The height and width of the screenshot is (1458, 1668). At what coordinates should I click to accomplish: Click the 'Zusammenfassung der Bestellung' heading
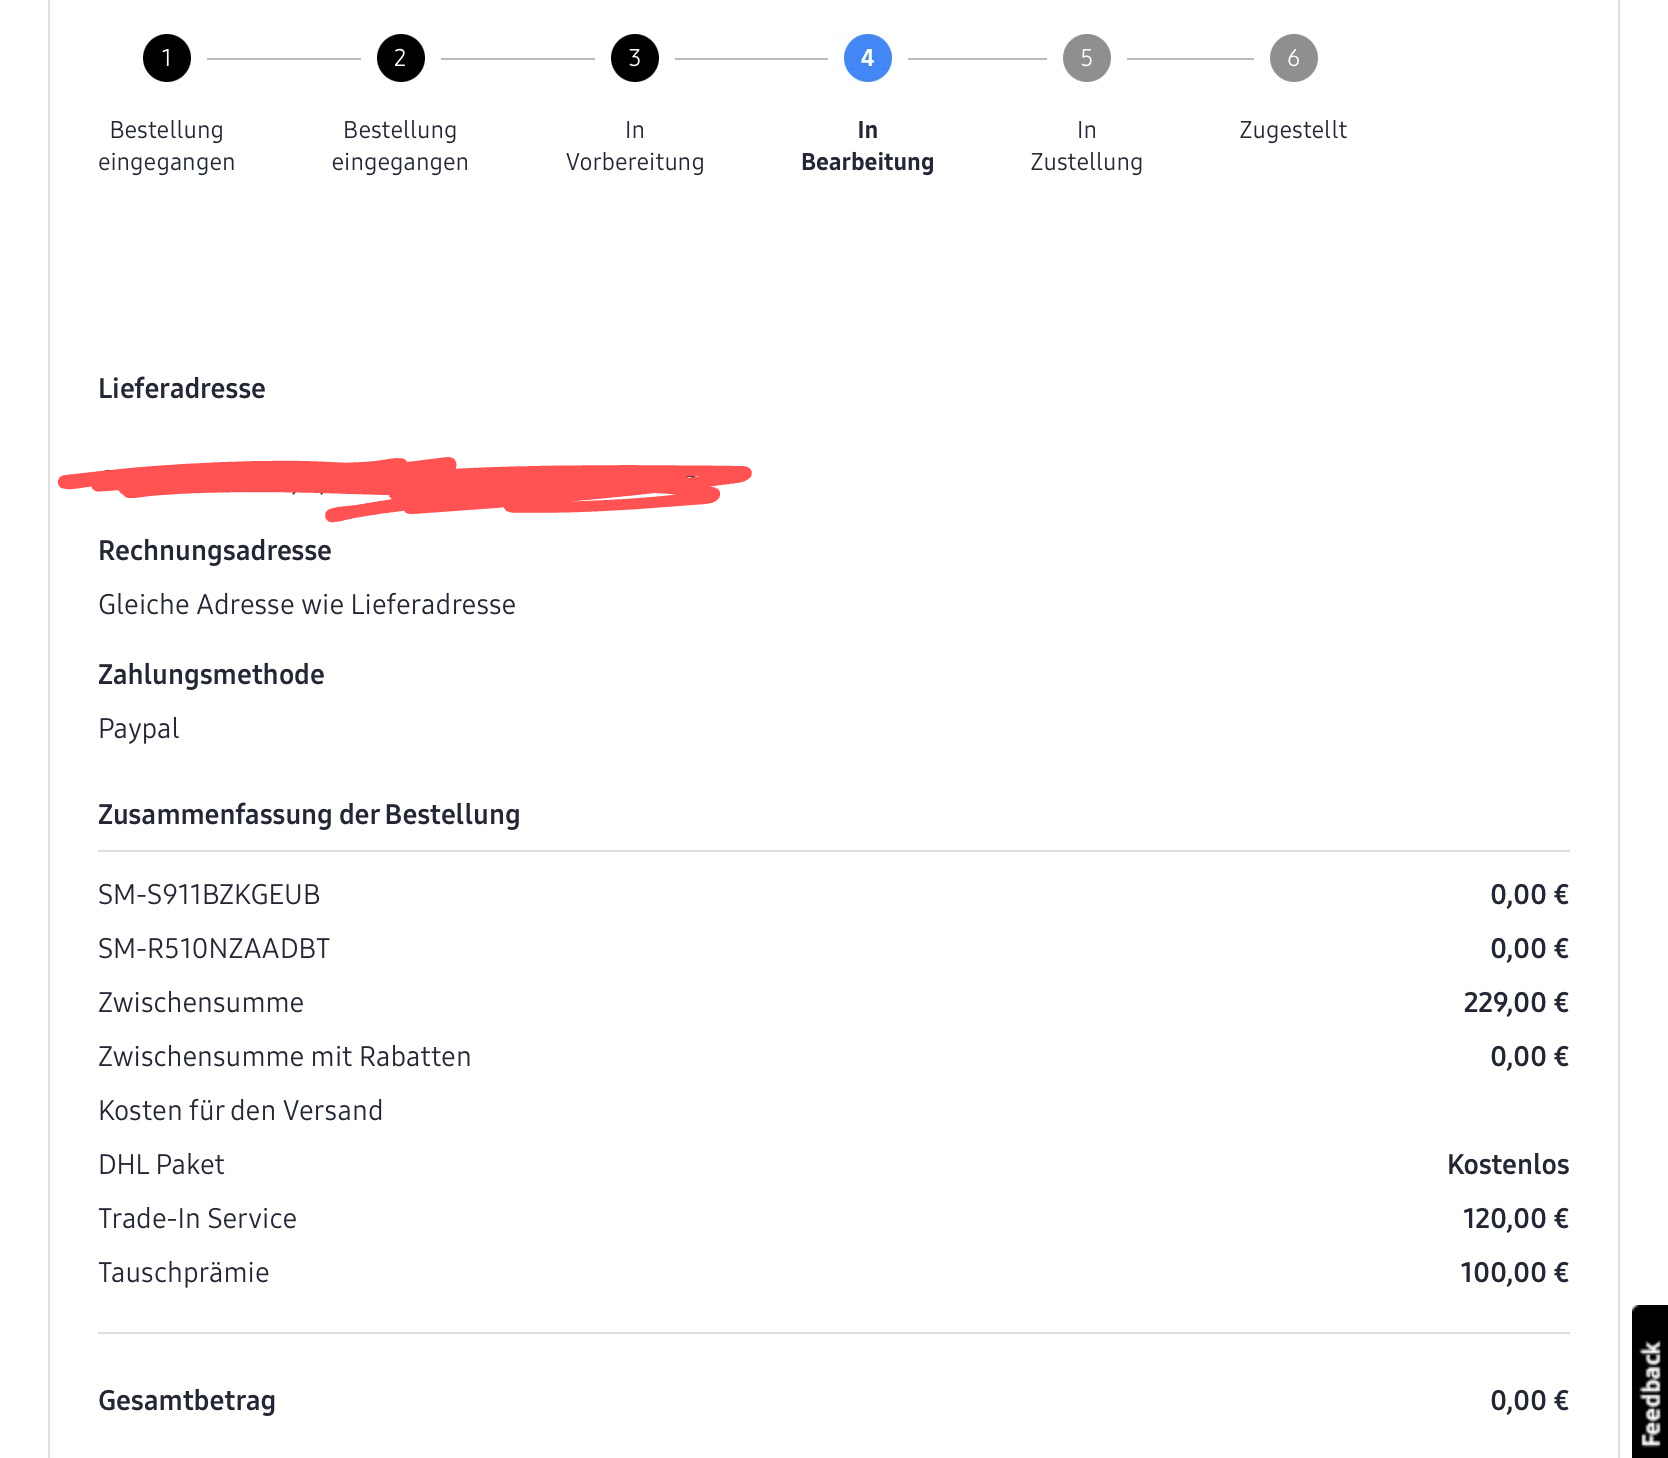pyautogui.click(x=309, y=815)
